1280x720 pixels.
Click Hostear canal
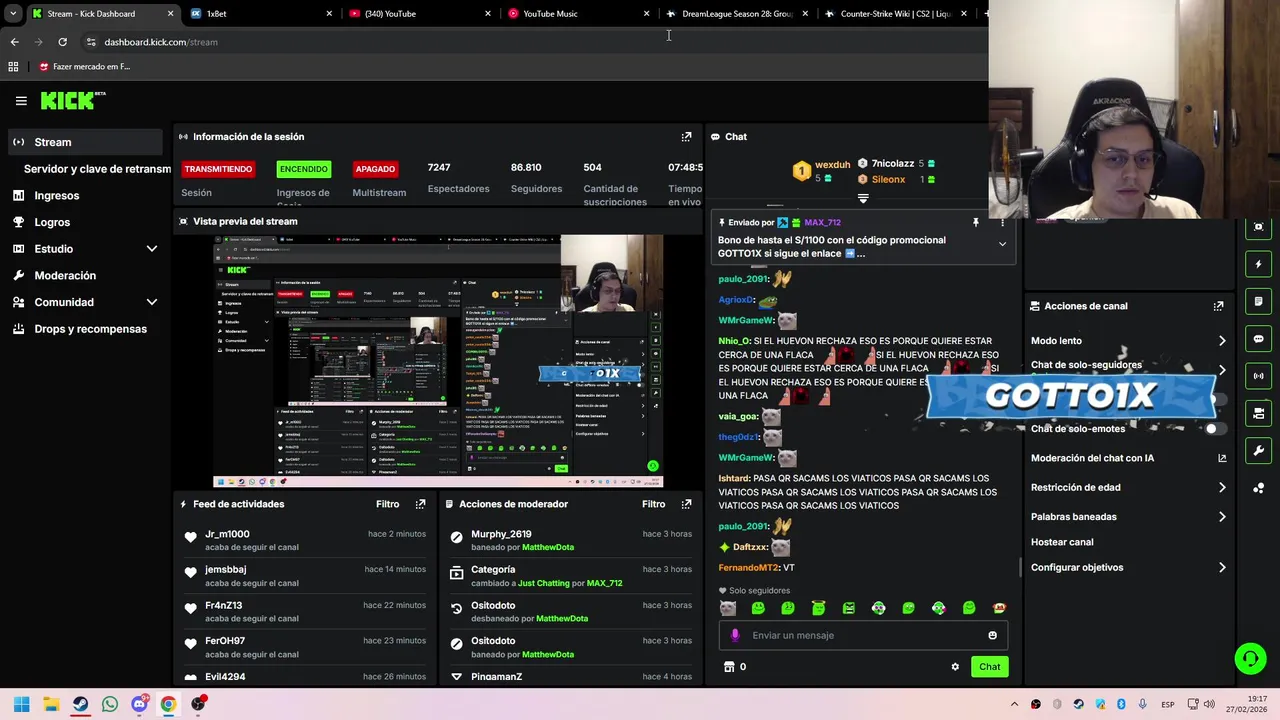pyautogui.click(x=1062, y=542)
